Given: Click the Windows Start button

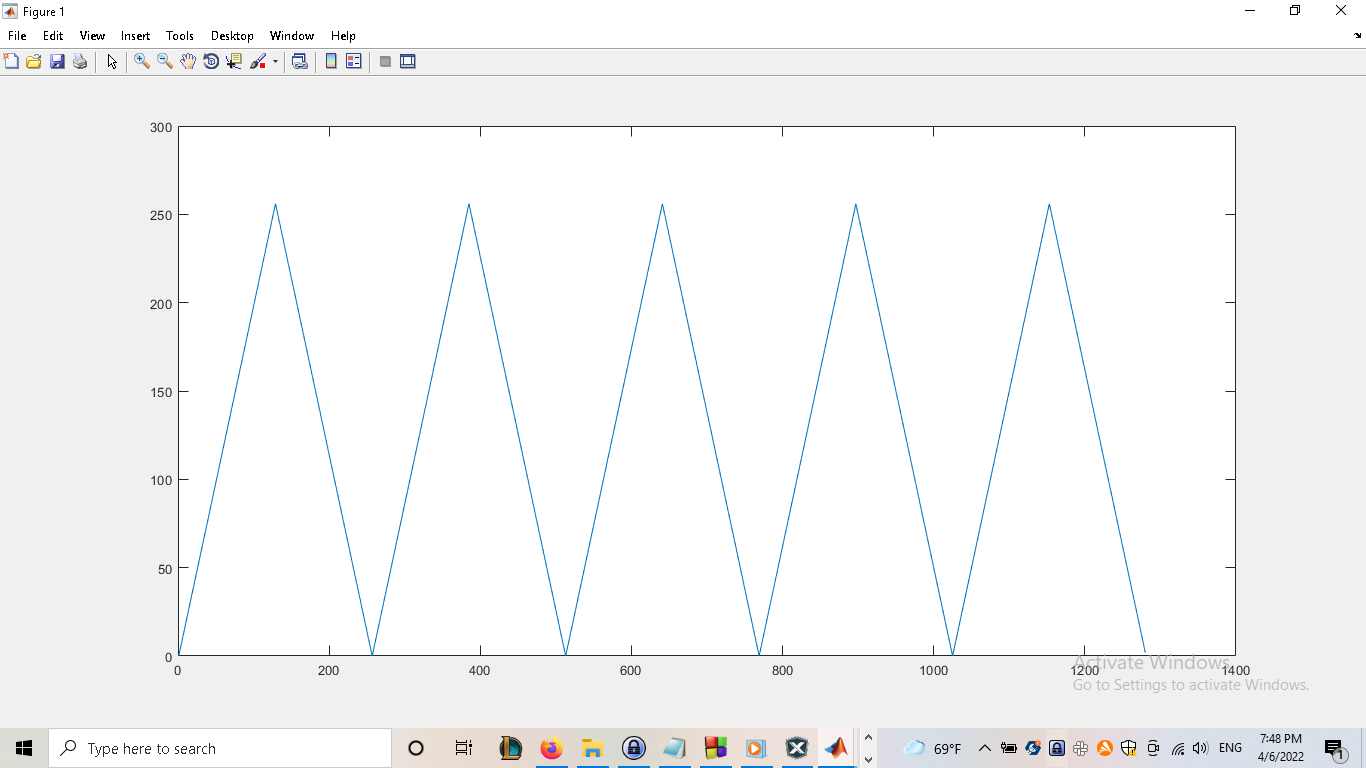Looking at the screenshot, I should [x=24, y=748].
